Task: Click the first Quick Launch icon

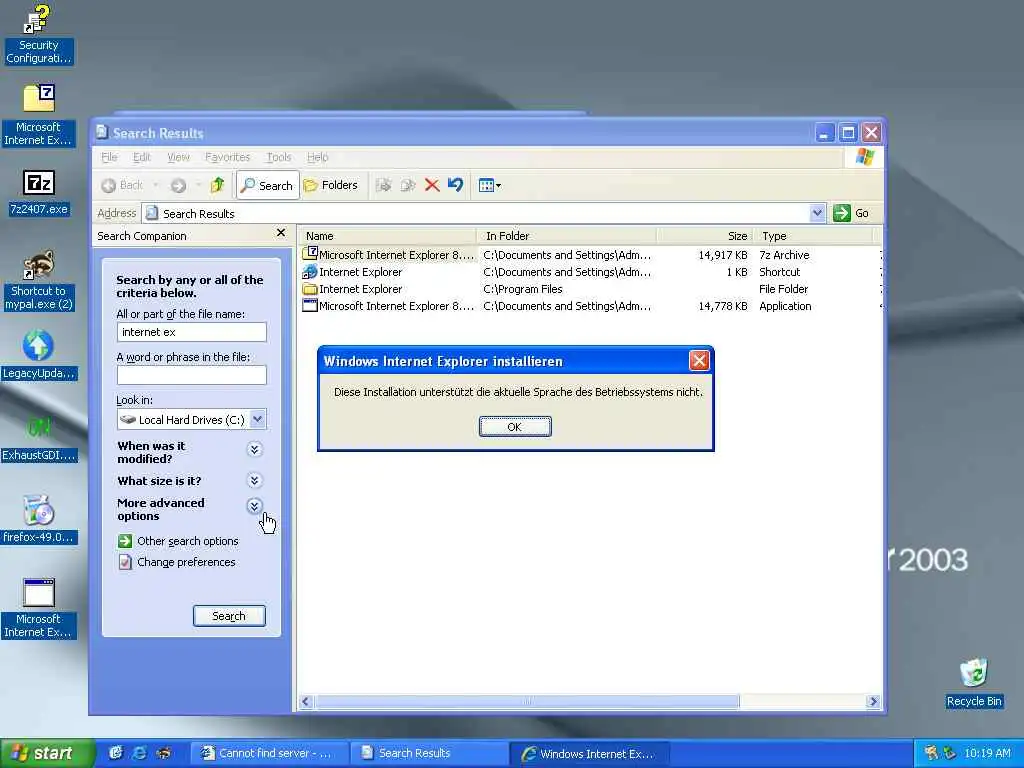Action: pos(116,753)
